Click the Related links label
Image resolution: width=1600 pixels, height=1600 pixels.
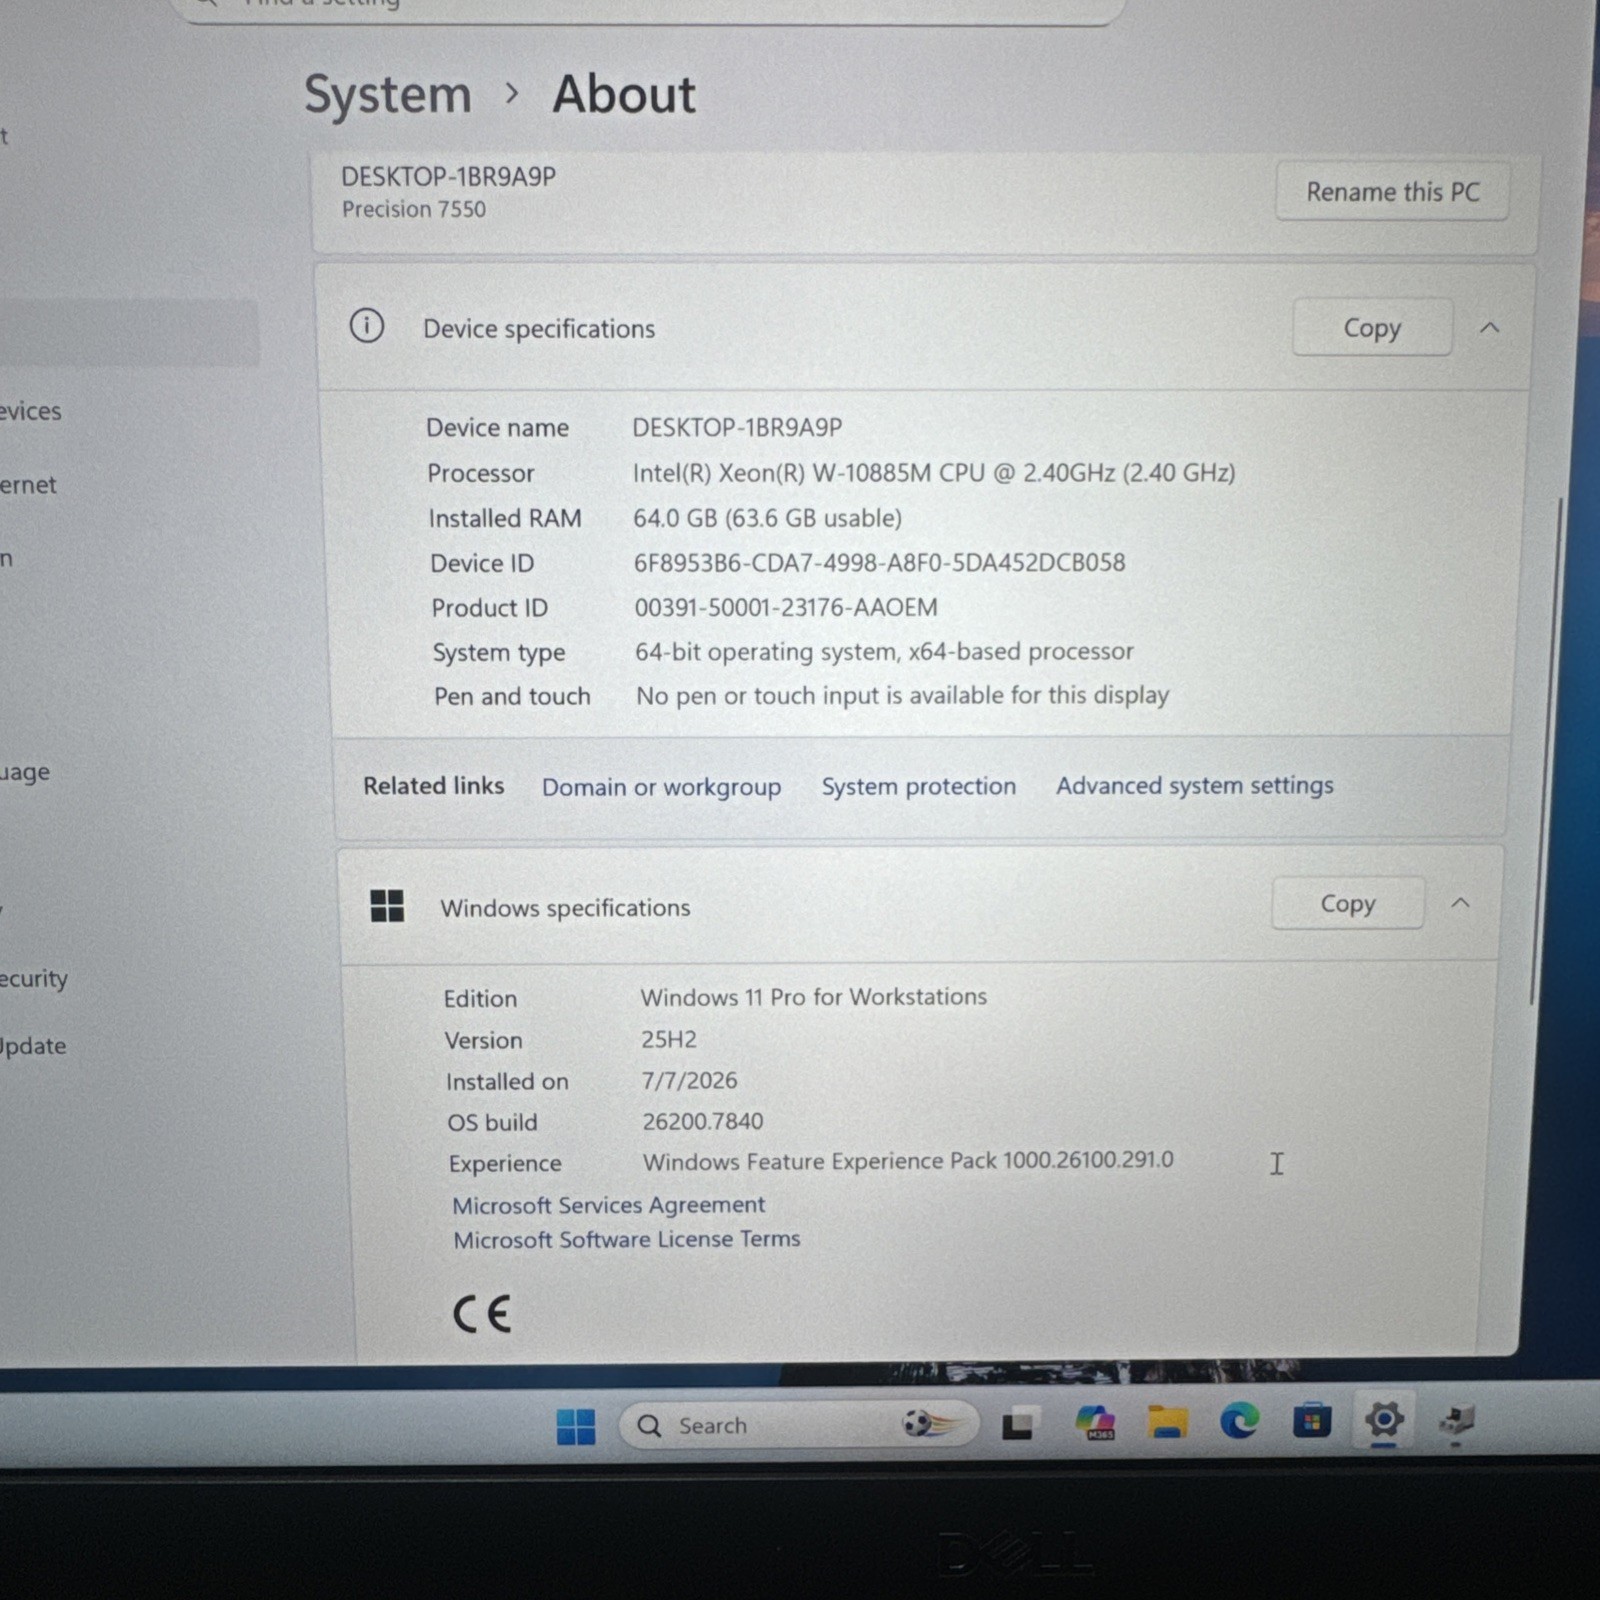(433, 786)
